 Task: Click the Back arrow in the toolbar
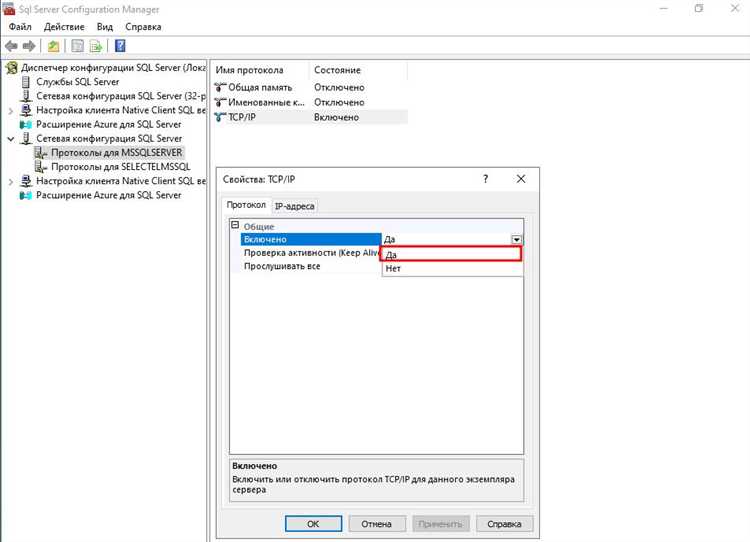[x=11, y=46]
